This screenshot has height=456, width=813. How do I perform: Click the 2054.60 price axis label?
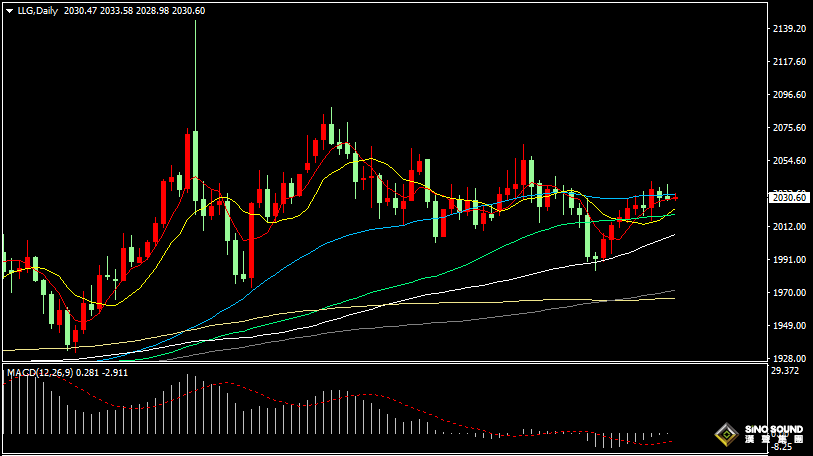789,161
